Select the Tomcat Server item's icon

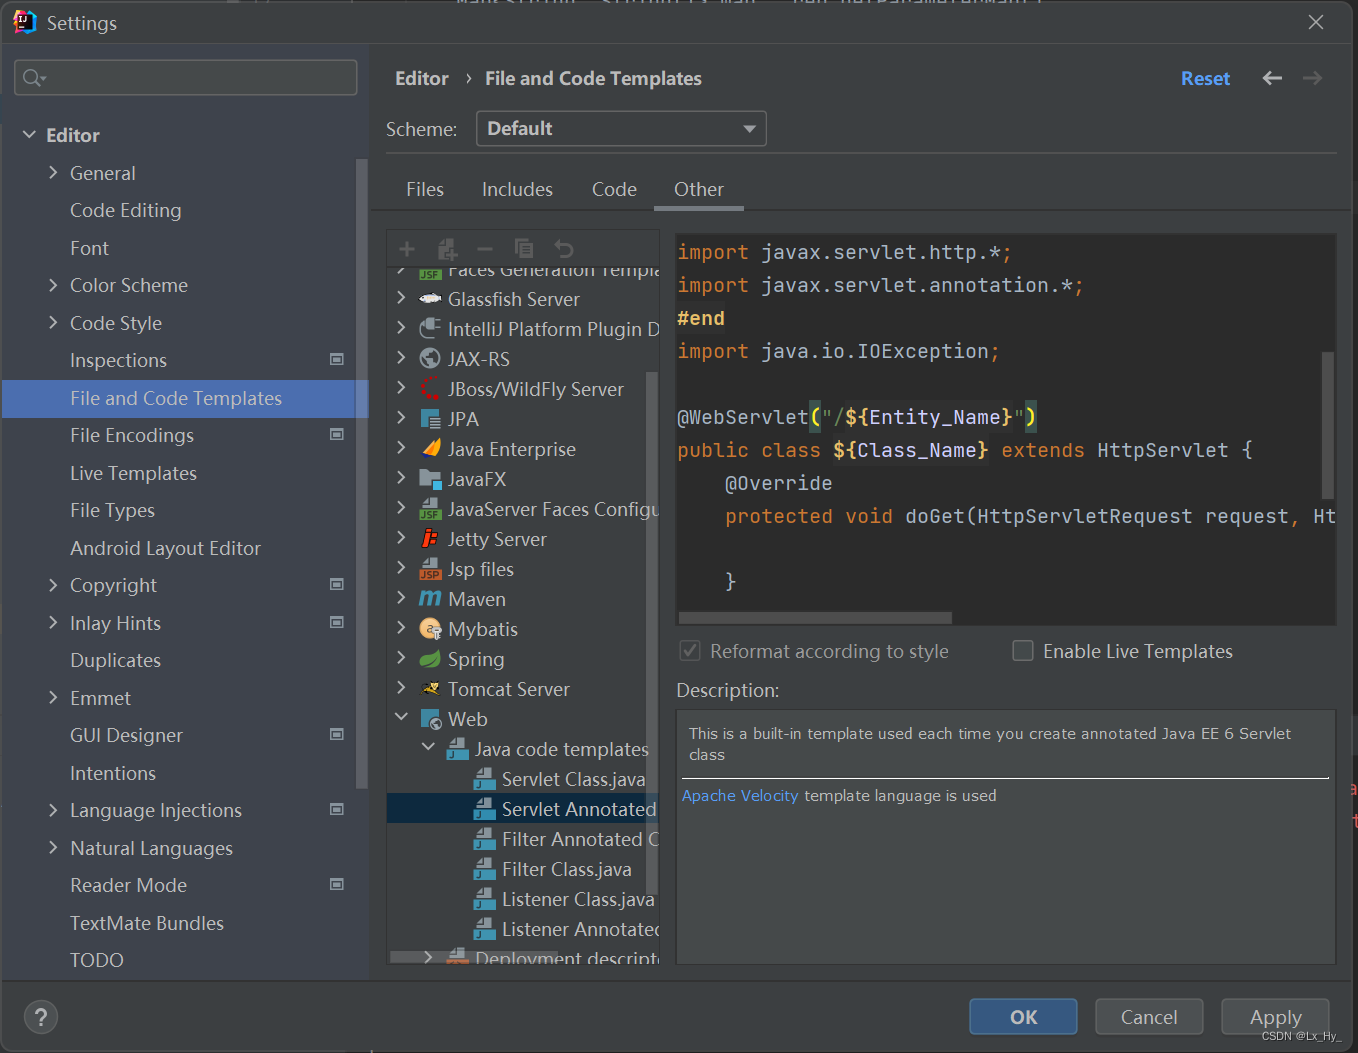(430, 689)
